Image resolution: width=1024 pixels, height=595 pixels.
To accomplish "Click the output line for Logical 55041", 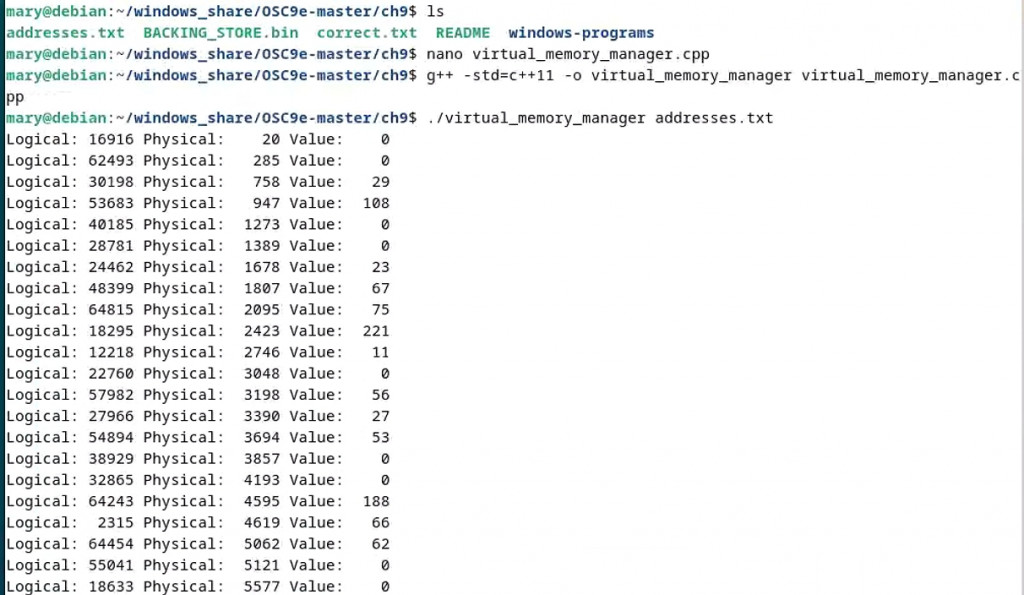I will click(x=198, y=566).
